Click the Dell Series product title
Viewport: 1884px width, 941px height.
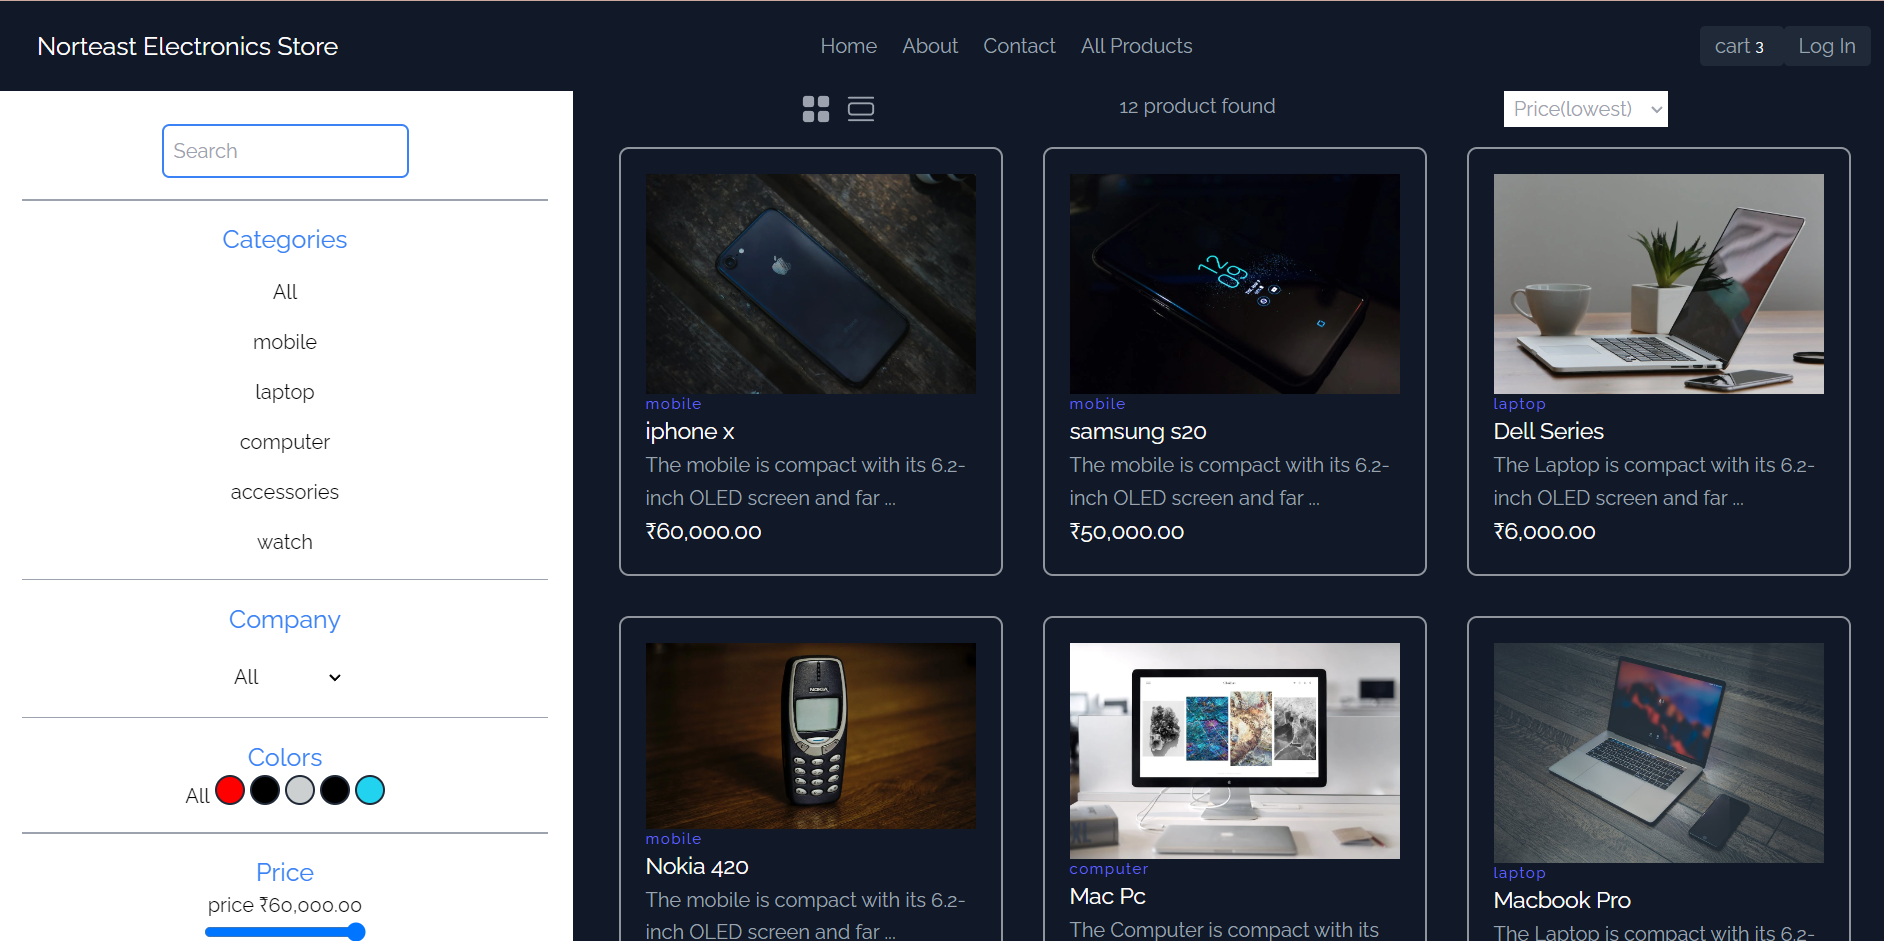tap(1548, 431)
